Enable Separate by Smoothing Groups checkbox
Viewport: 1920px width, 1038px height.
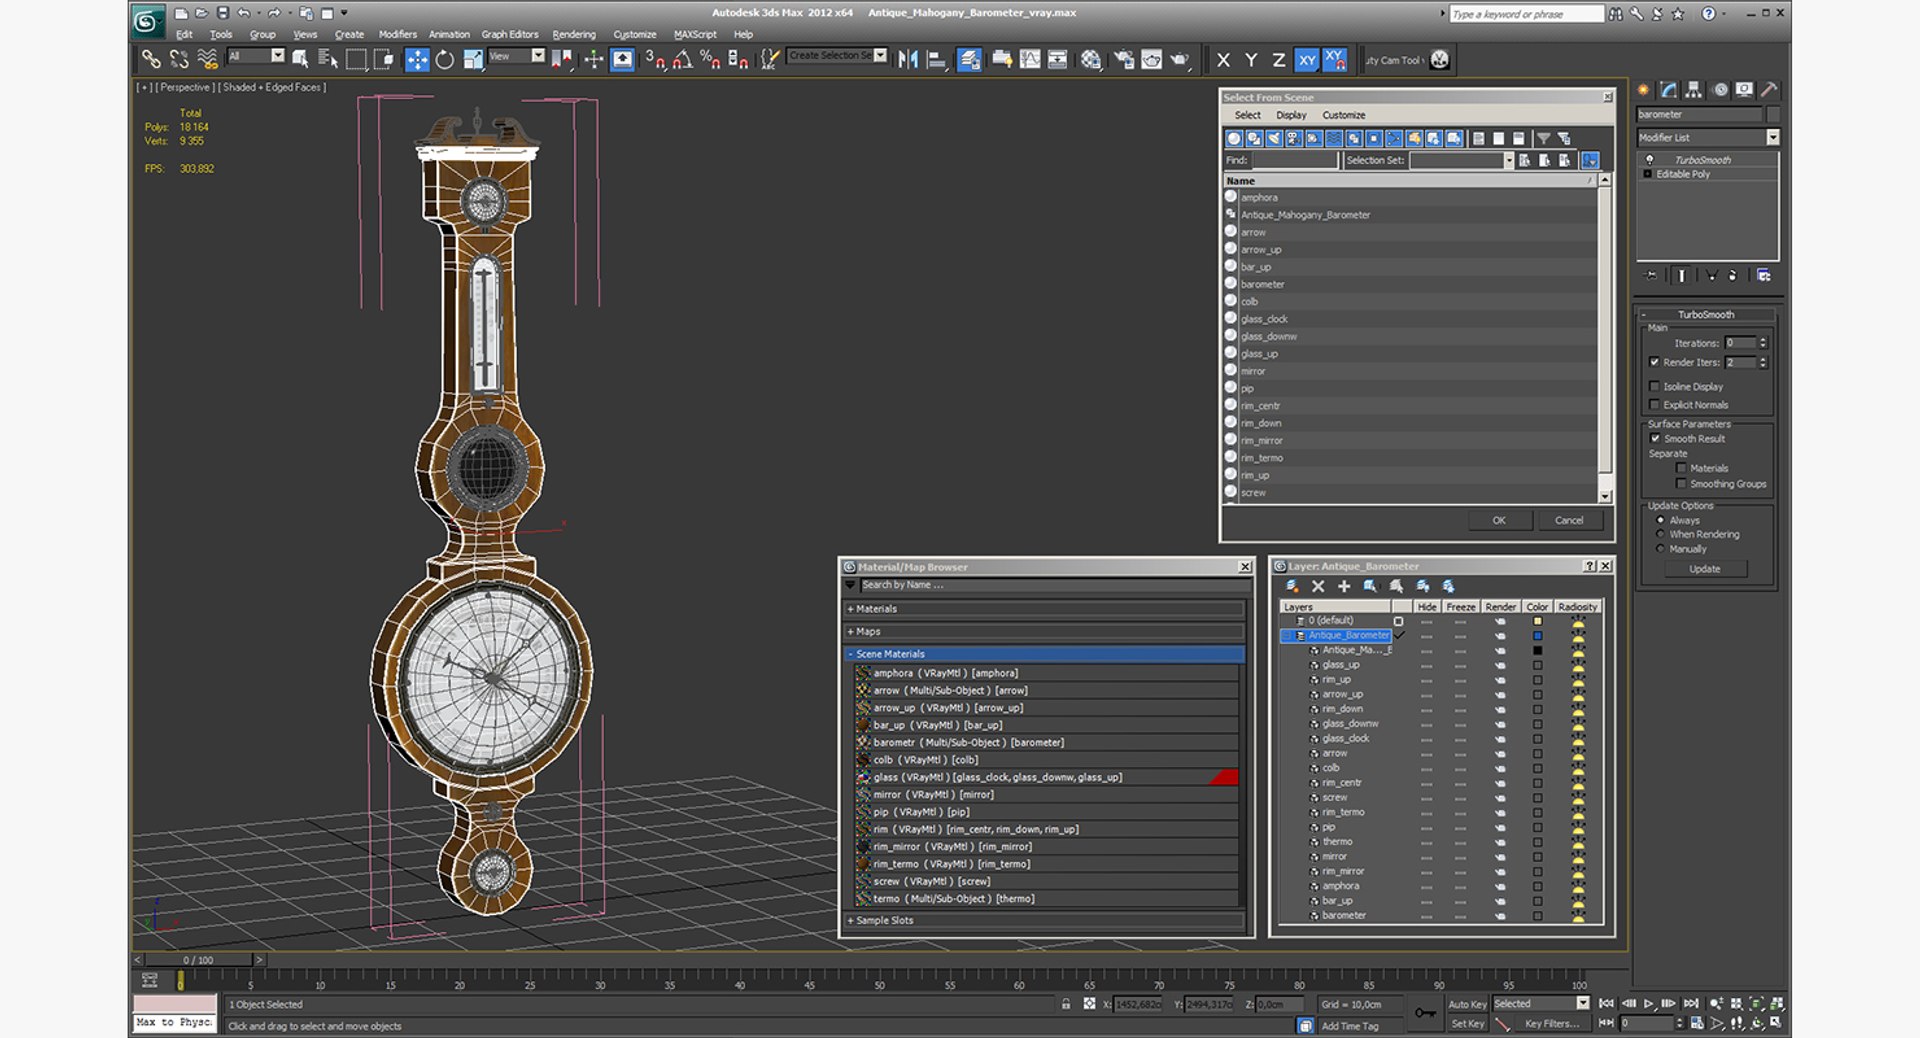(1681, 484)
